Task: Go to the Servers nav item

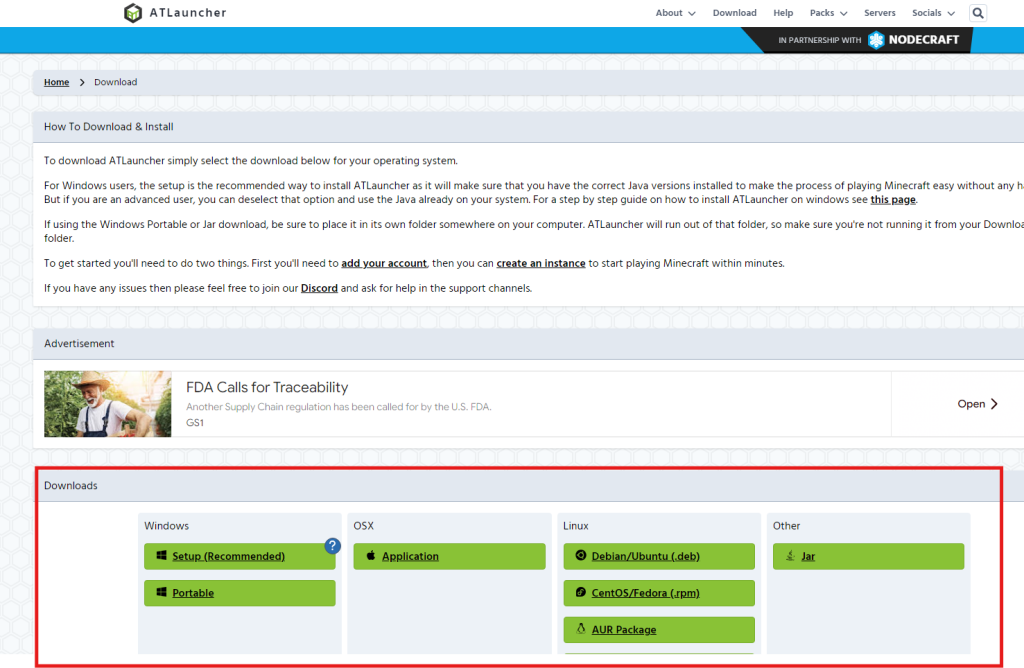Action: pyautogui.click(x=880, y=13)
